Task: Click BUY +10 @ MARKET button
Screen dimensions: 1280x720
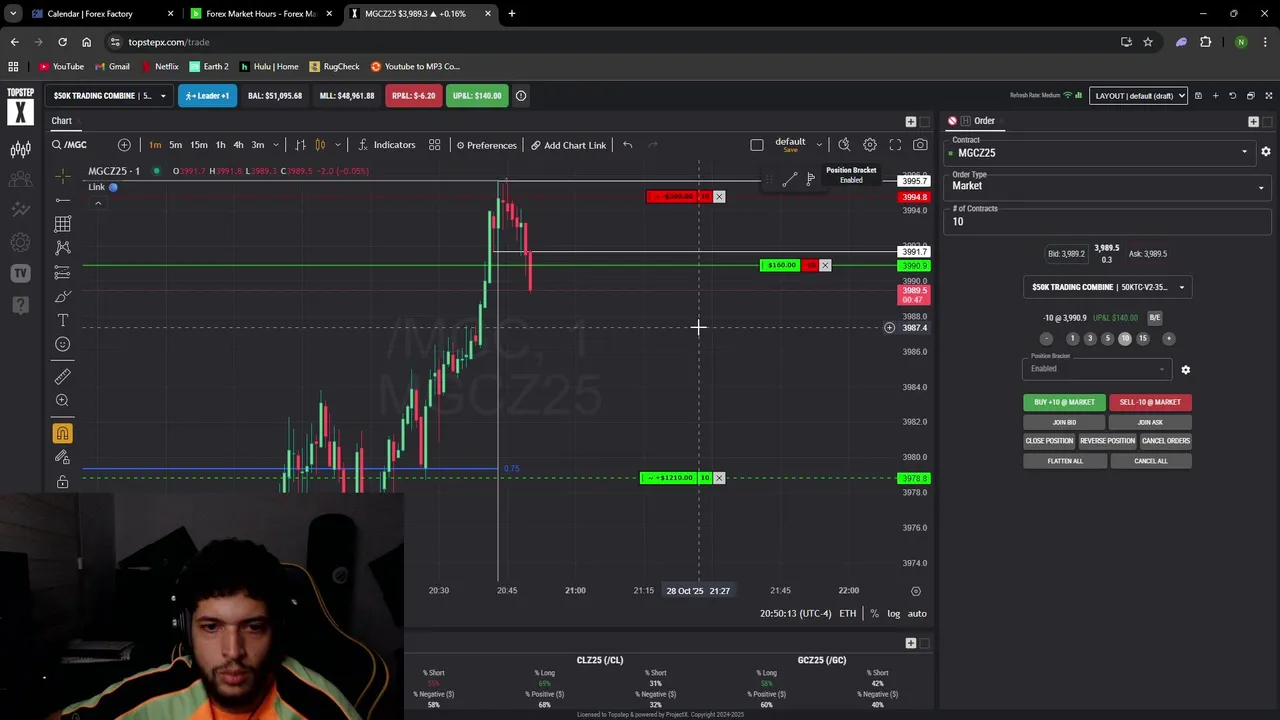Action: (1064, 402)
